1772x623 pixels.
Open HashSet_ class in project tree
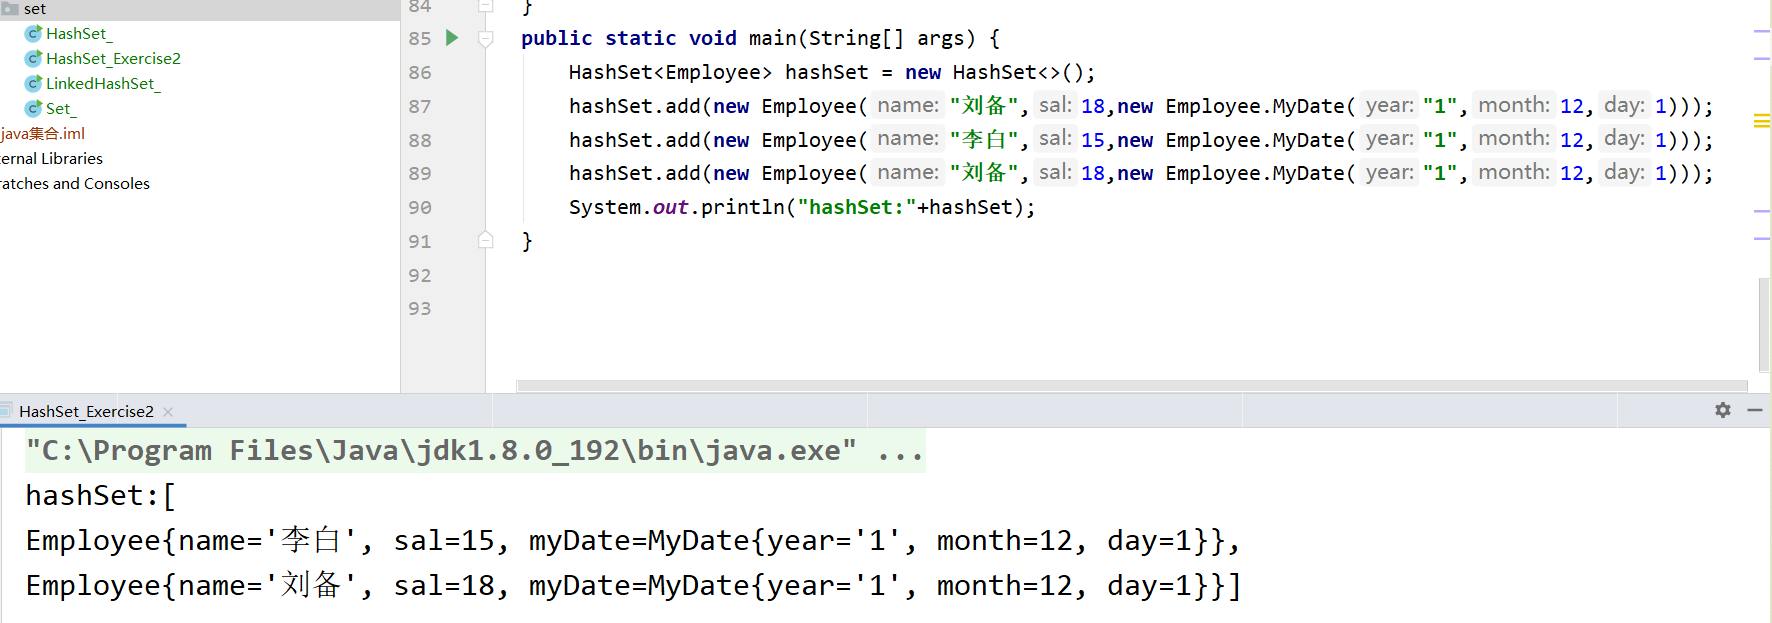pos(79,34)
